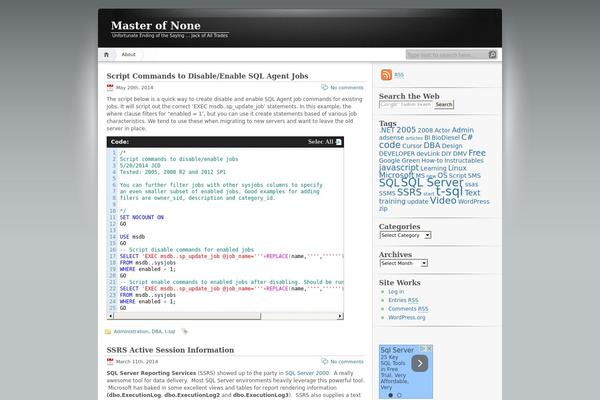Click the search magnifier icon in header
This screenshot has height=400, width=600.
492,55
